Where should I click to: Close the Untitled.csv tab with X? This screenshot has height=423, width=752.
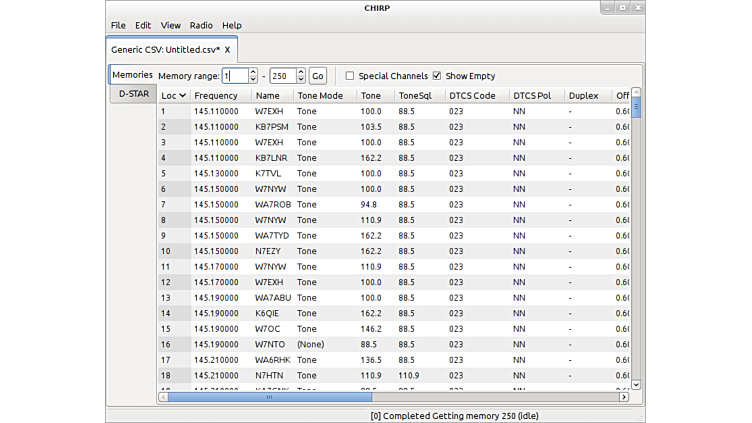coord(227,49)
